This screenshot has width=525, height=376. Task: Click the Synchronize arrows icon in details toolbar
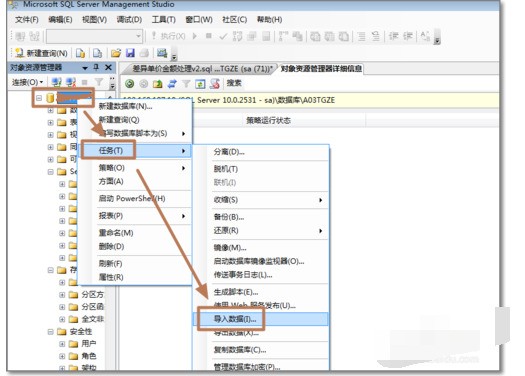[x=172, y=84]
